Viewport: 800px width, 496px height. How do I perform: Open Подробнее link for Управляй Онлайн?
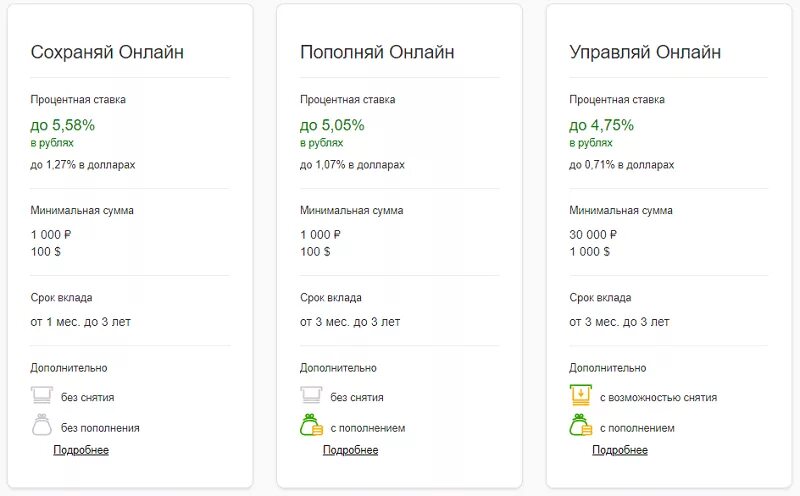620,450
